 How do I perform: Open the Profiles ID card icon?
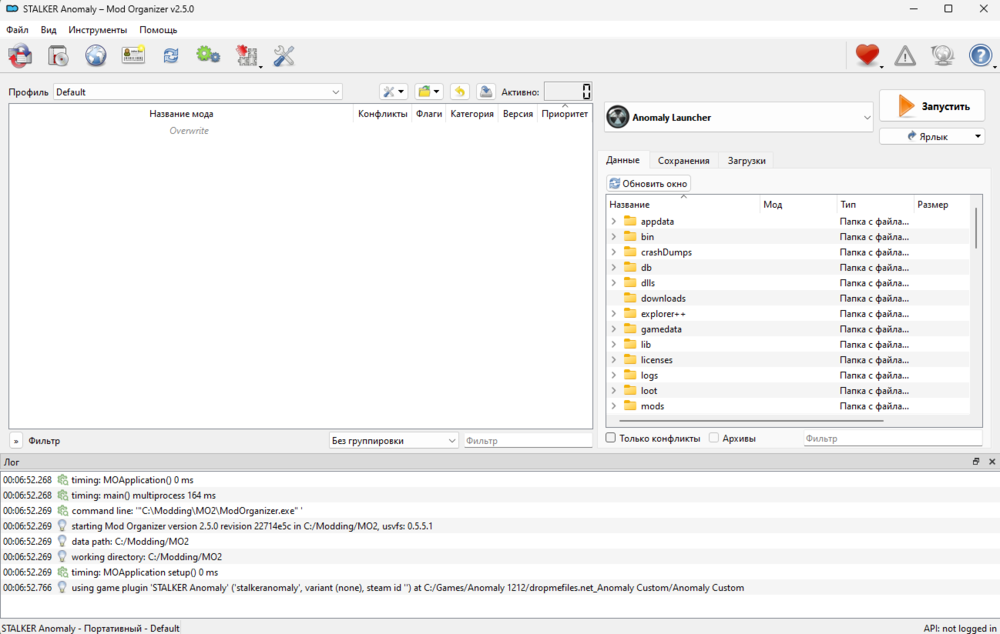[x=133, y=56]
